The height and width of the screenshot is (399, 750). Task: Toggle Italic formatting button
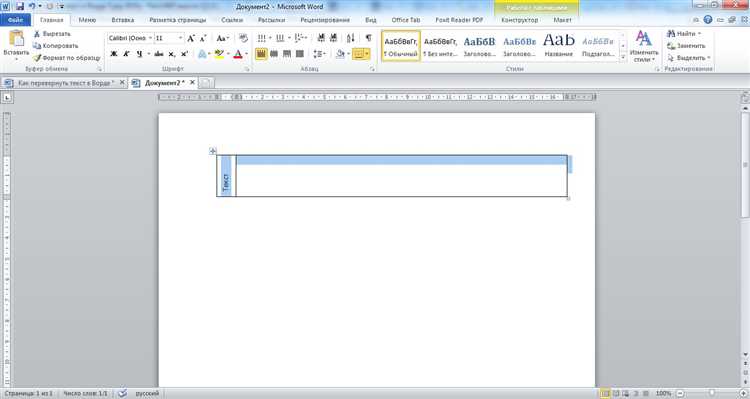tap(126, 54)
